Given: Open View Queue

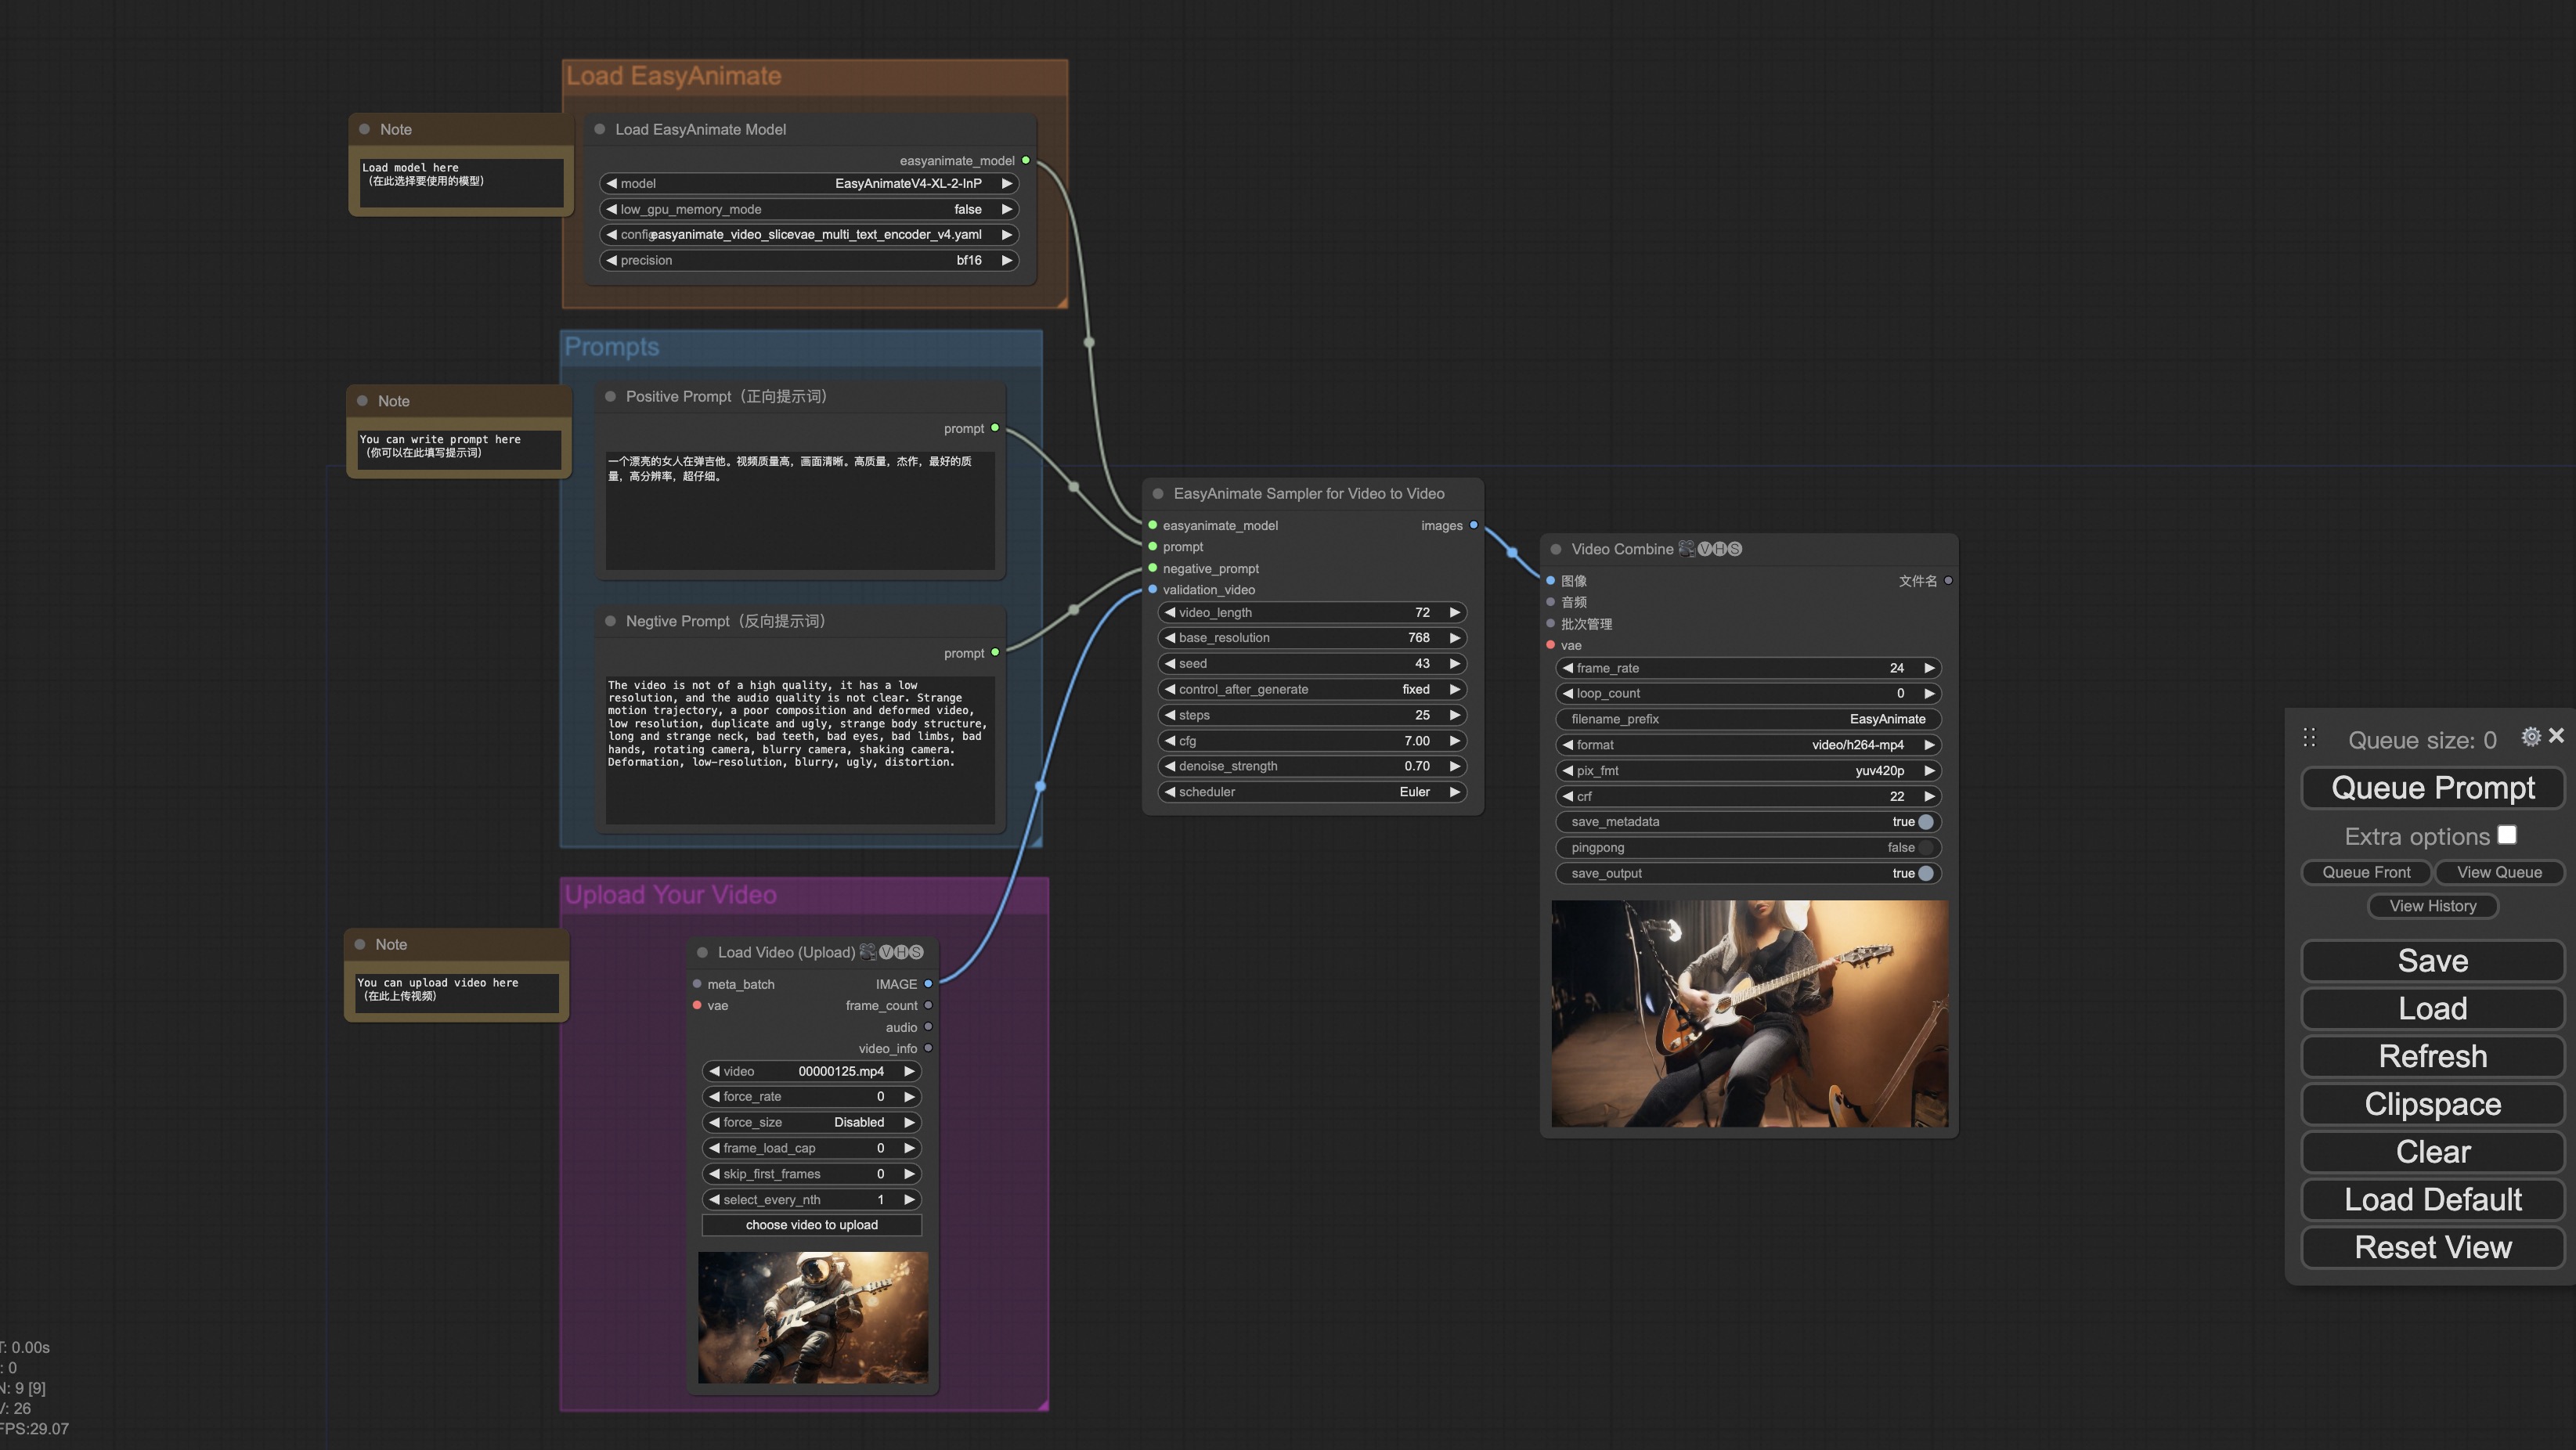Looking at the screenshot, I should (x=2499, y=872).
